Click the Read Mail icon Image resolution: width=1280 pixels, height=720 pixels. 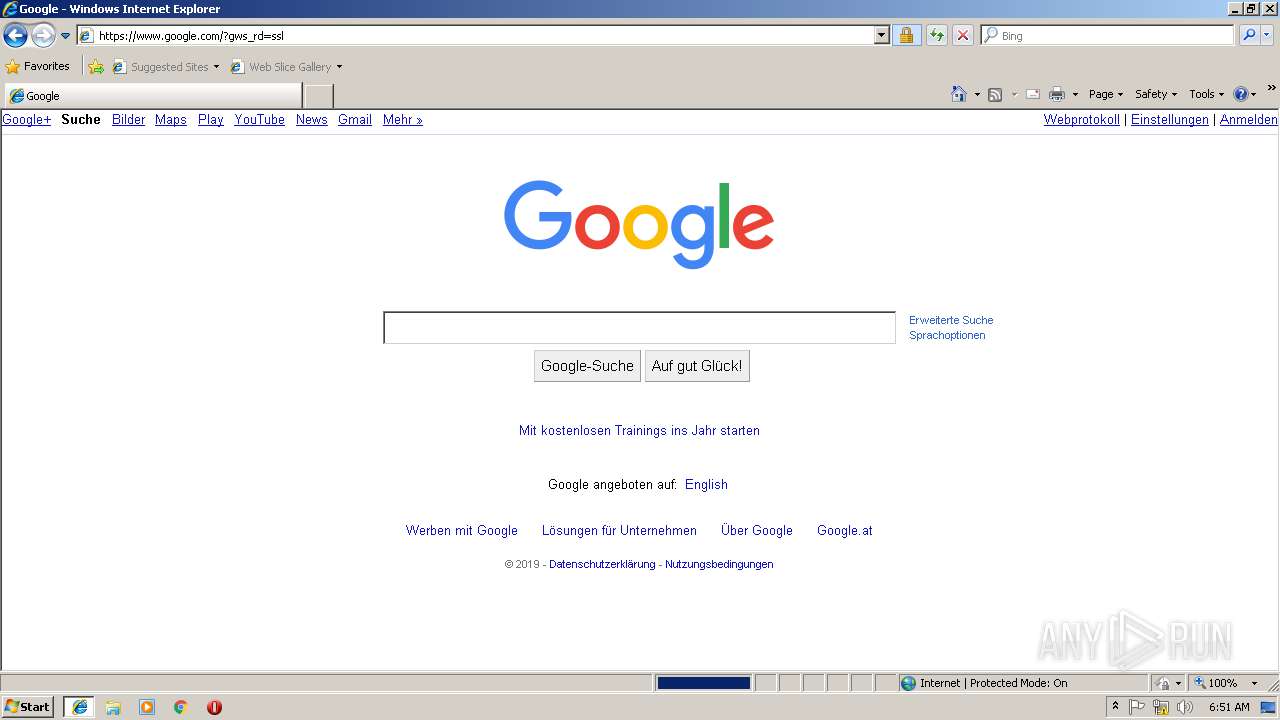[1033, 94]
